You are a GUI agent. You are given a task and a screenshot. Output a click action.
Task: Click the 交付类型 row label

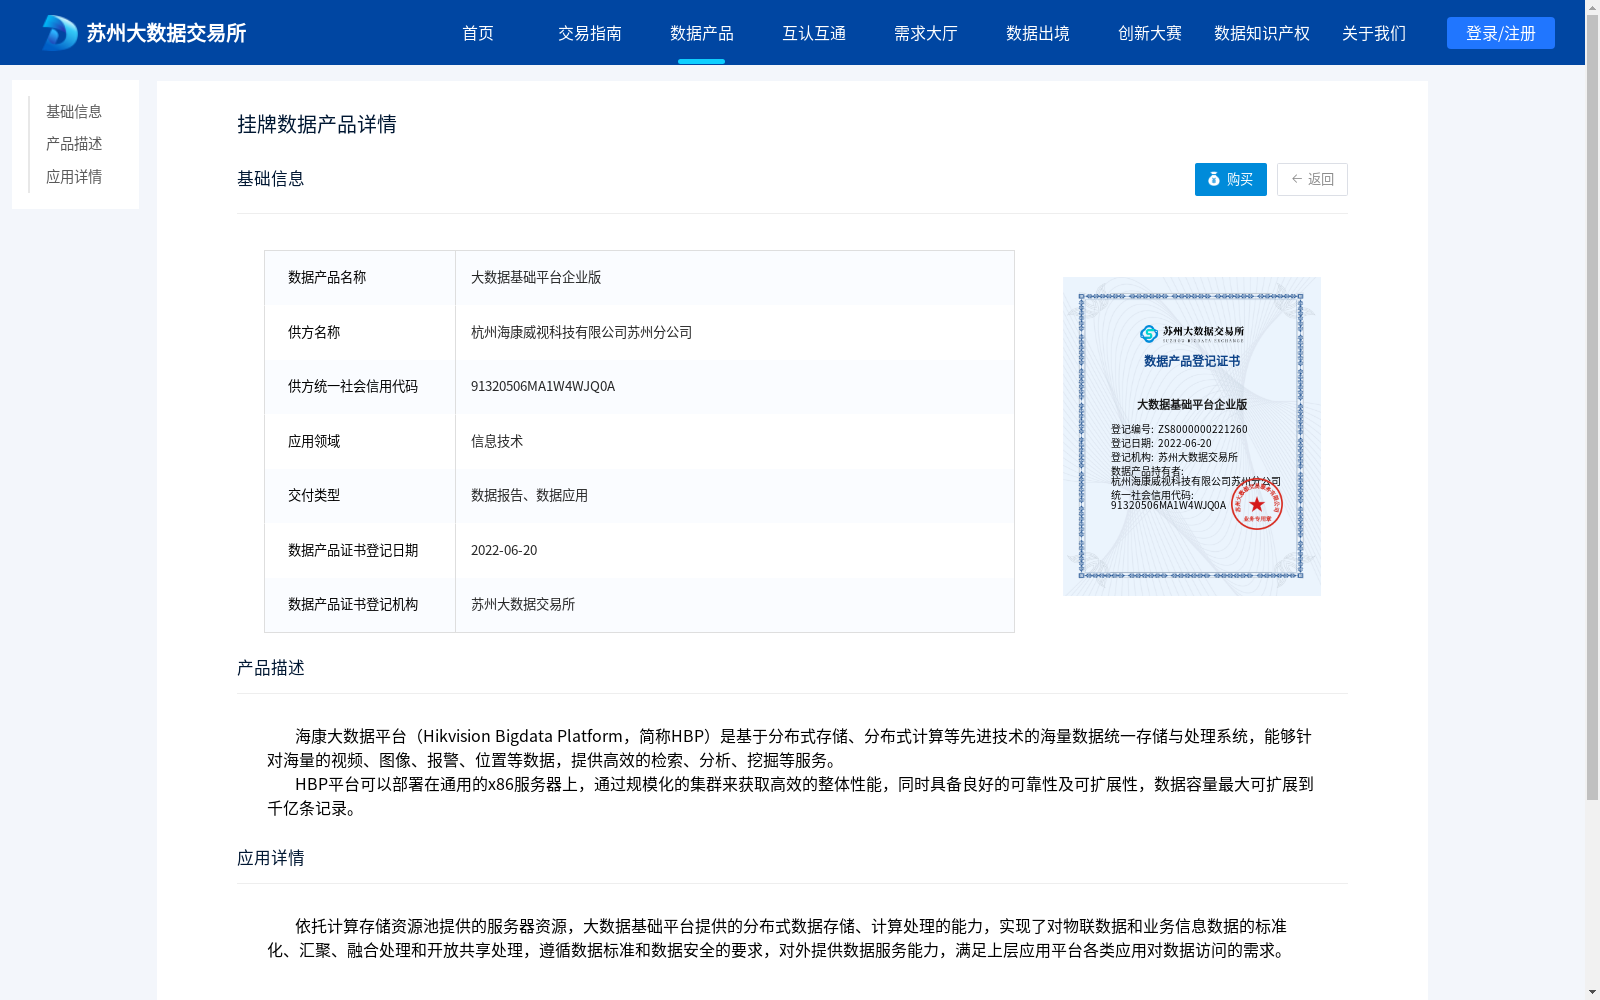tap(314, 495)
